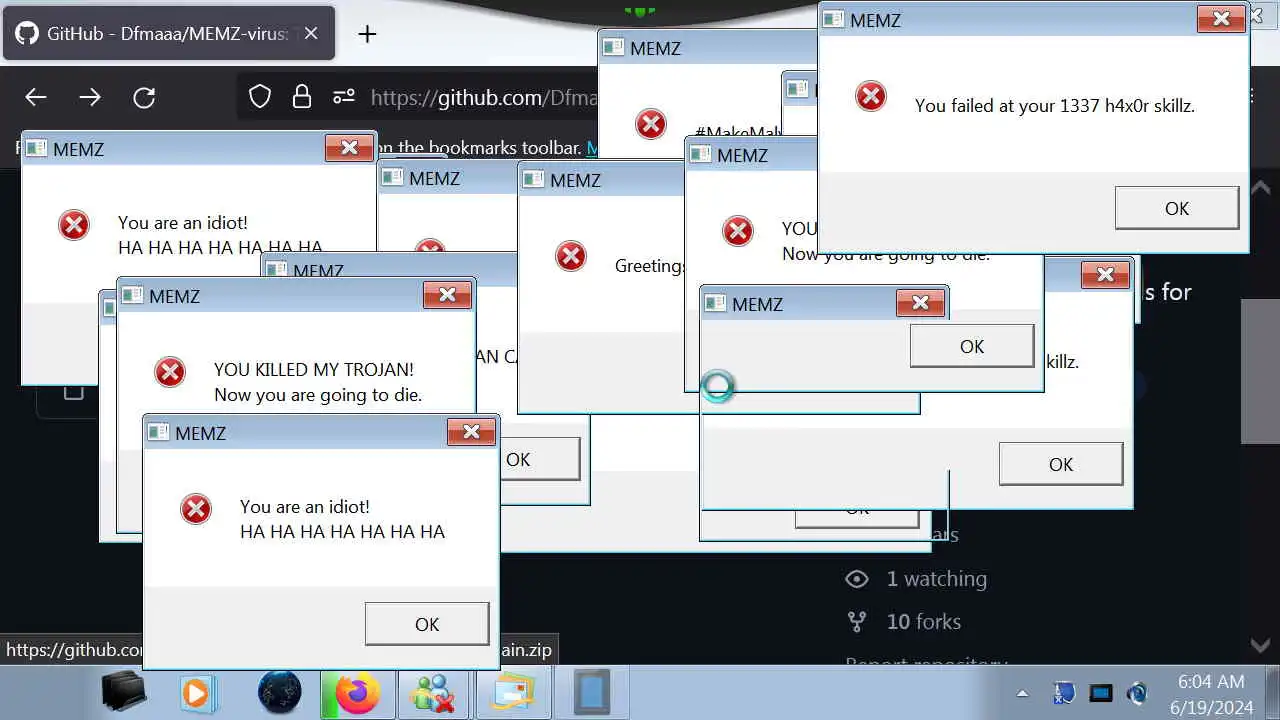Go forward in the browser
The height and width of the screenshot is (720, 1280).
point(90,97)
